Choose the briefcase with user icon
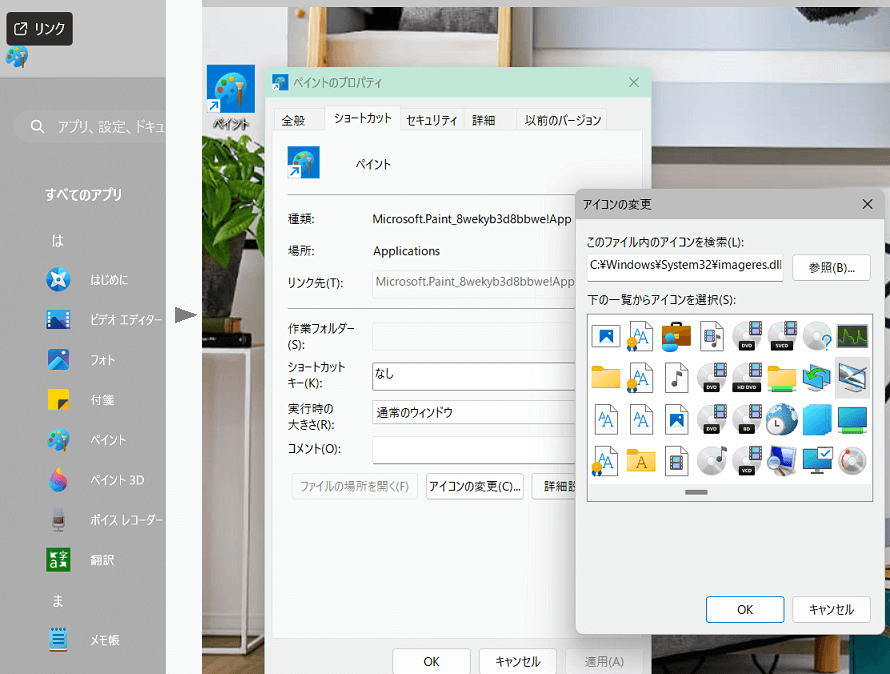890x674 pixels. (676, 336)
